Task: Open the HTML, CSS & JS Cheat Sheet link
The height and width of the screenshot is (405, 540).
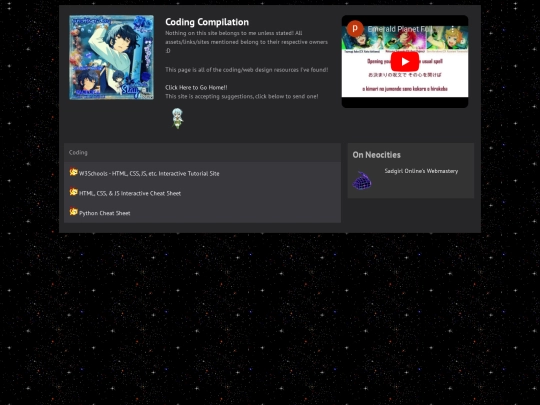Action: [130, 194]
